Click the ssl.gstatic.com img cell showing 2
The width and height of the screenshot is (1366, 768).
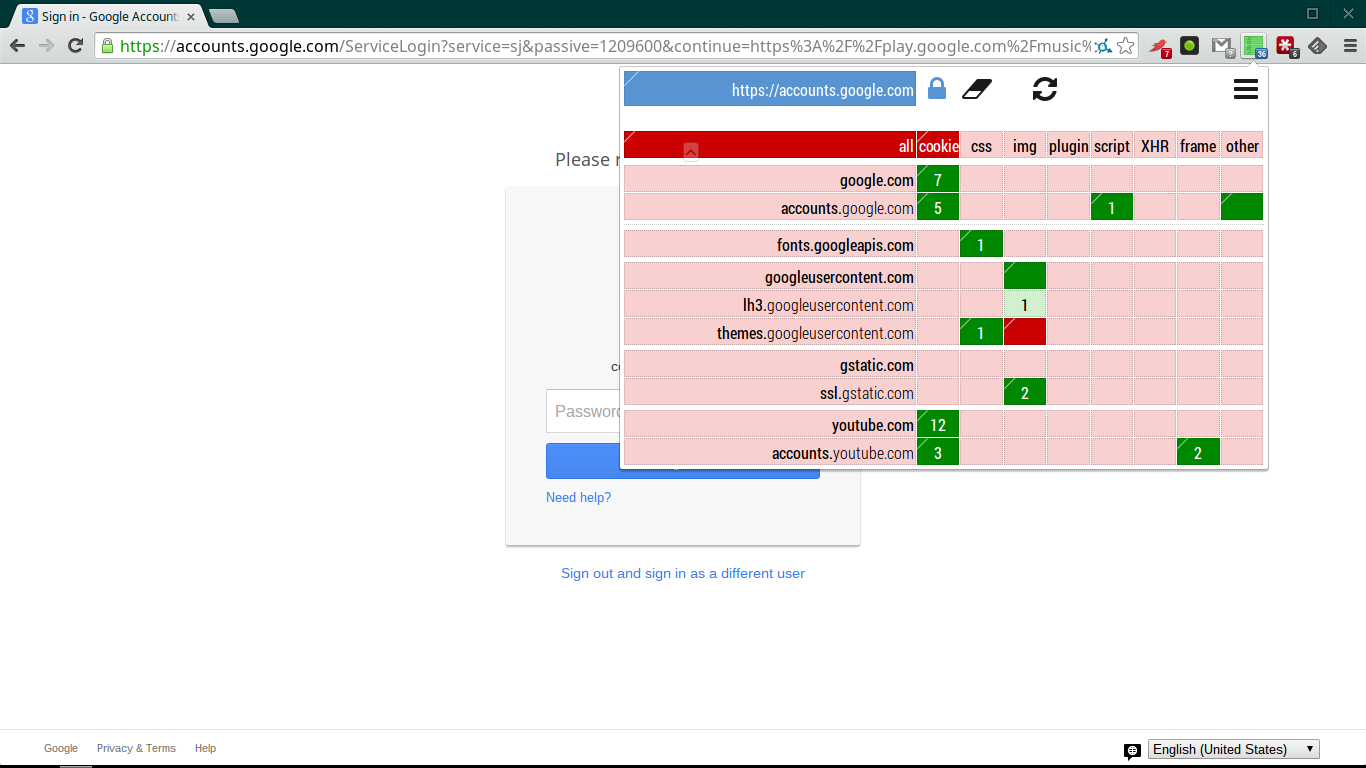(x=1025, y=392)
